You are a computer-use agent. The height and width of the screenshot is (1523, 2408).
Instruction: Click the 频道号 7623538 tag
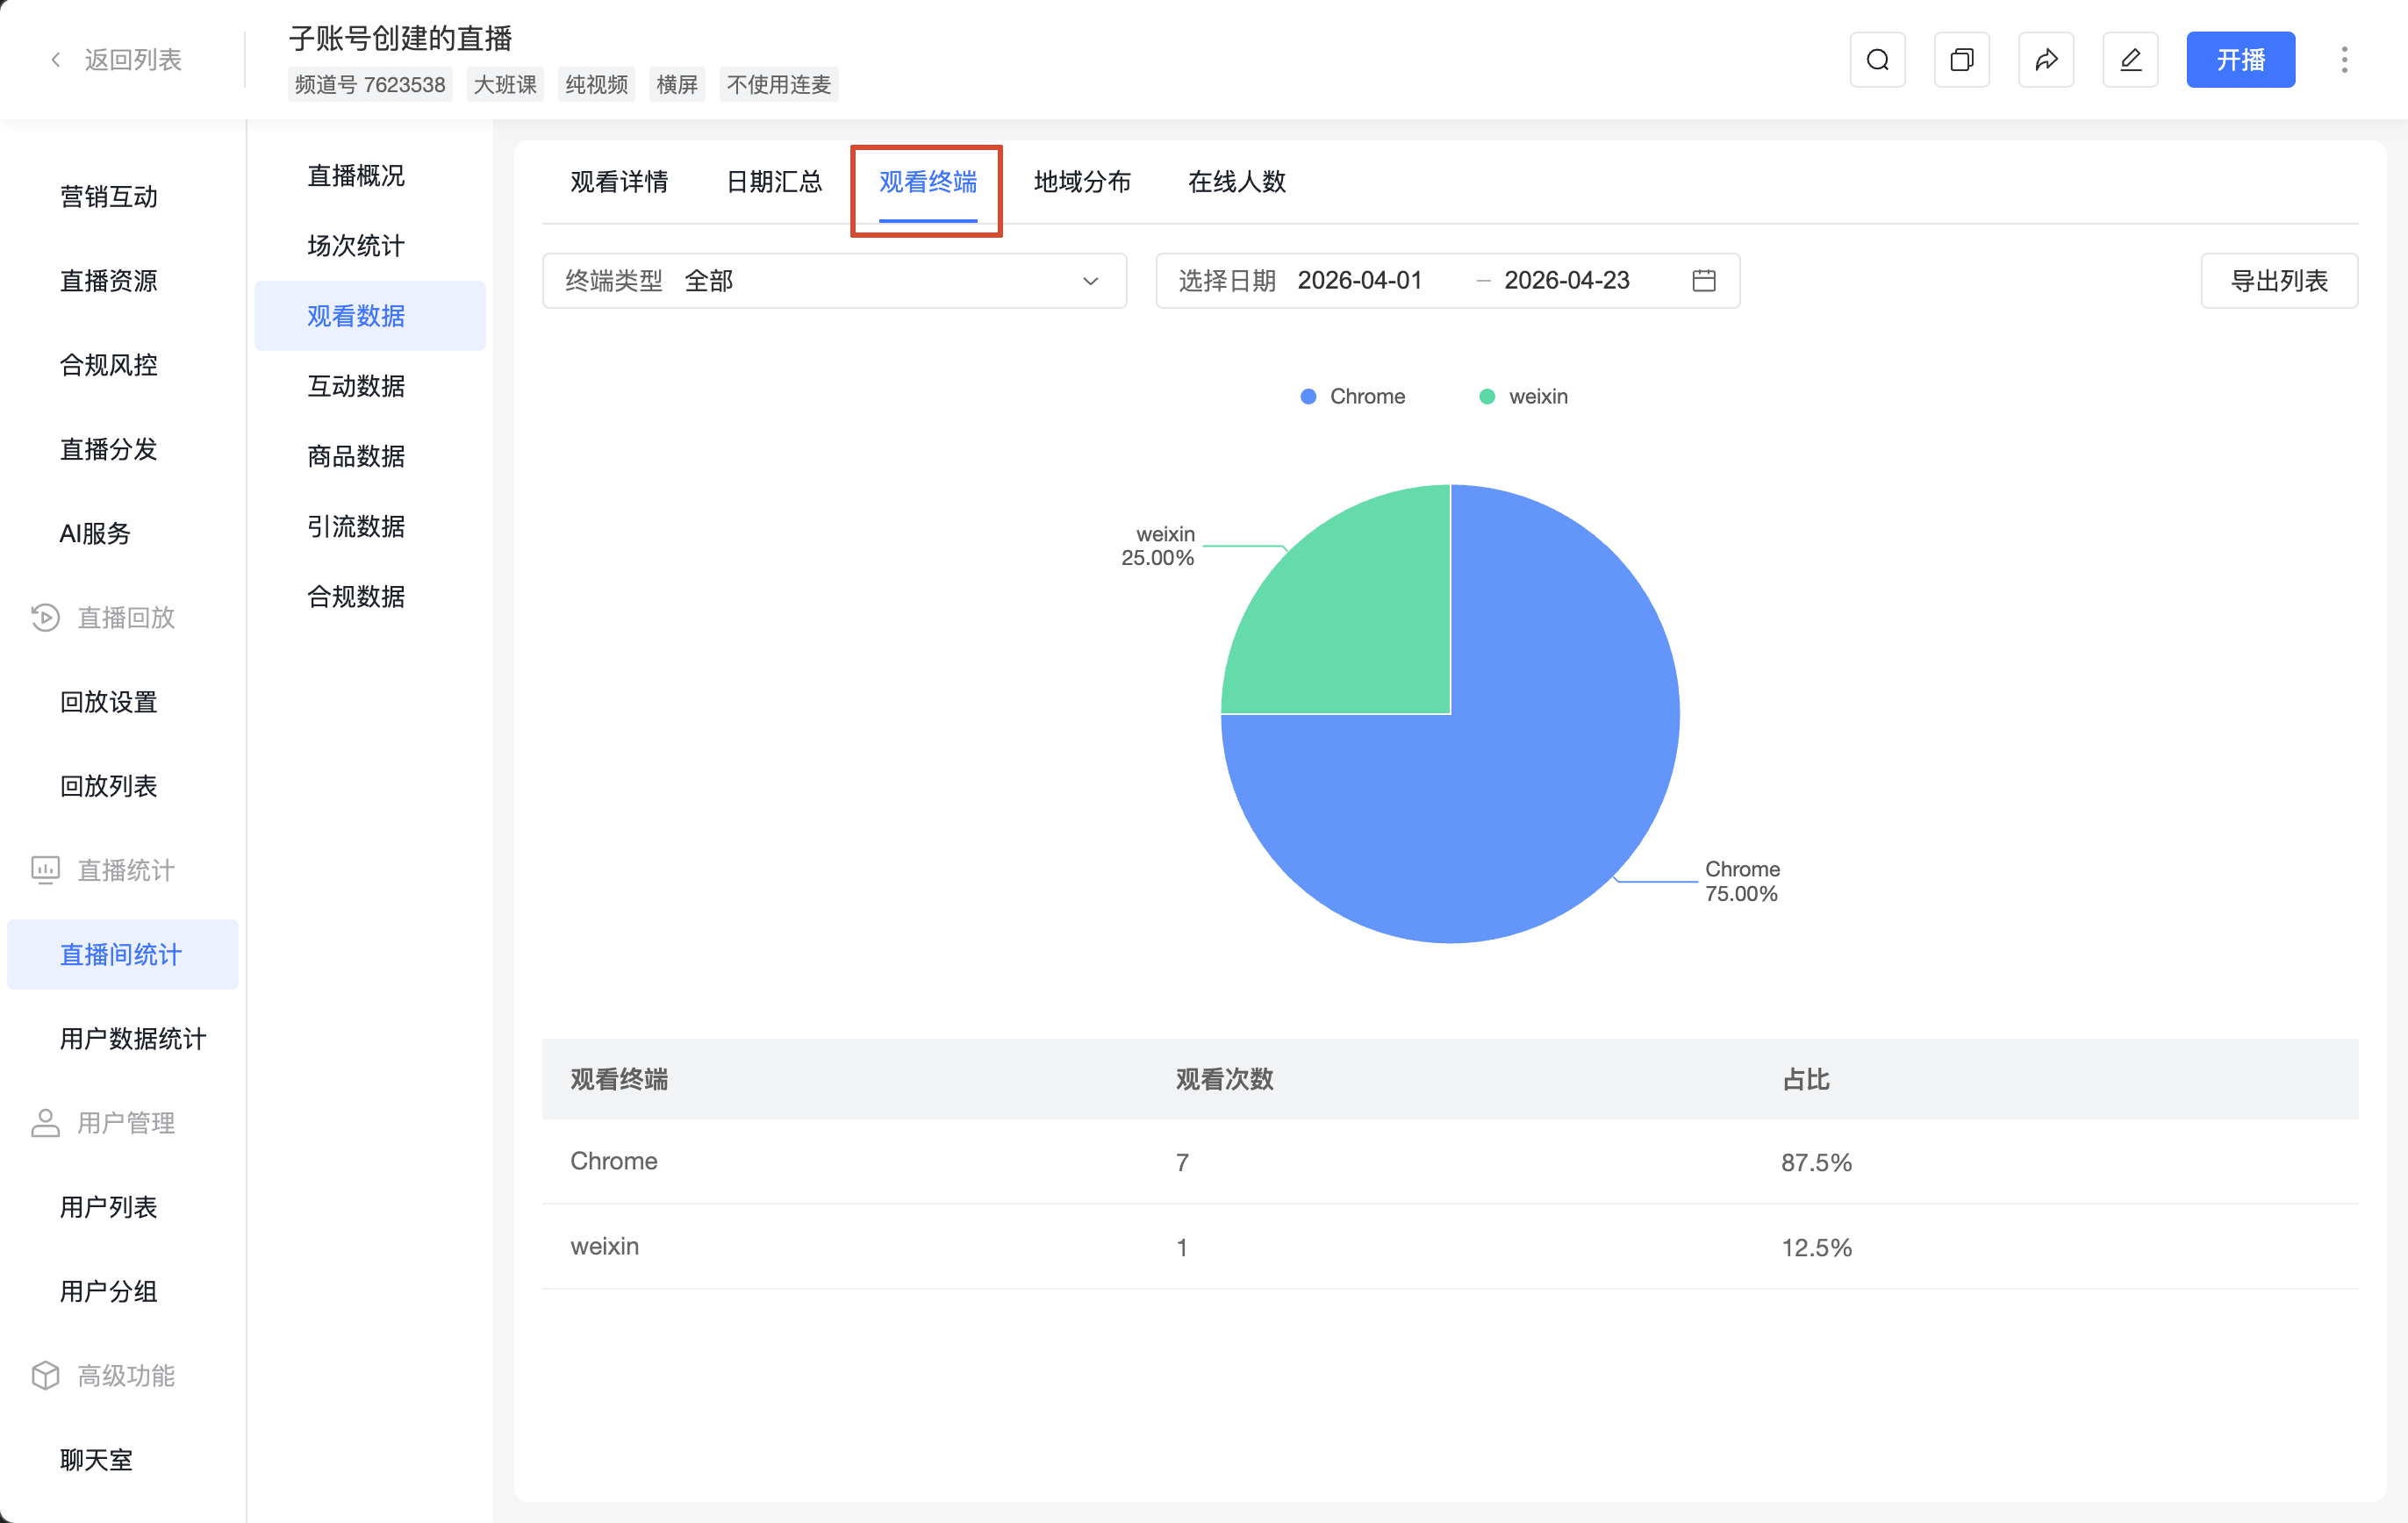[x=370, y=85]
